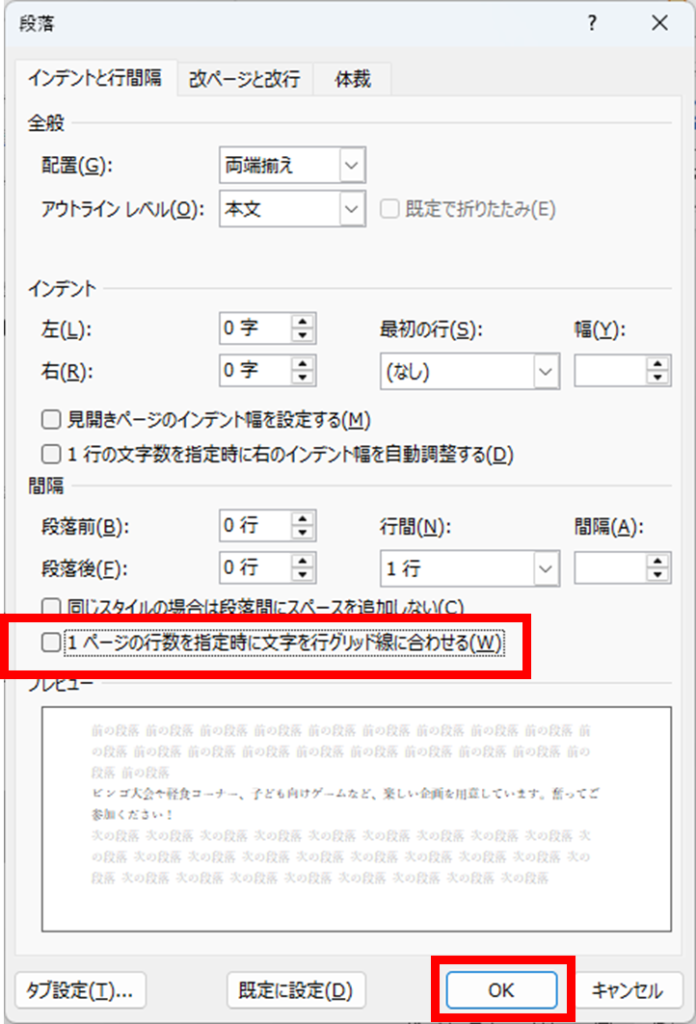
Task: Open the 体裁 tab
Action: pos(352,79)
